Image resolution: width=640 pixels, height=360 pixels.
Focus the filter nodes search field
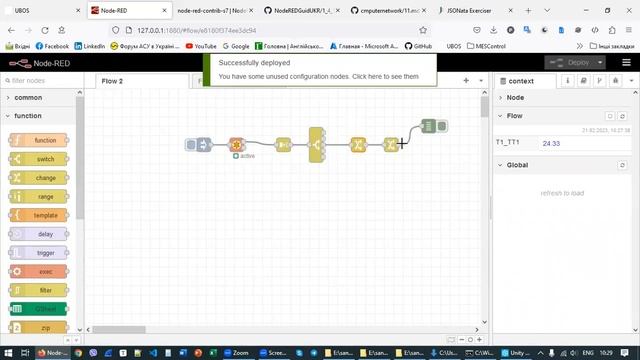pyautogui.click(x=43, y=81)
